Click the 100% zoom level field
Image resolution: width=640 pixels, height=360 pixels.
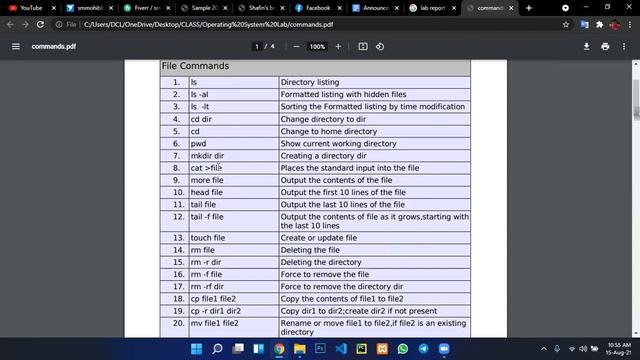click(317, 47)
